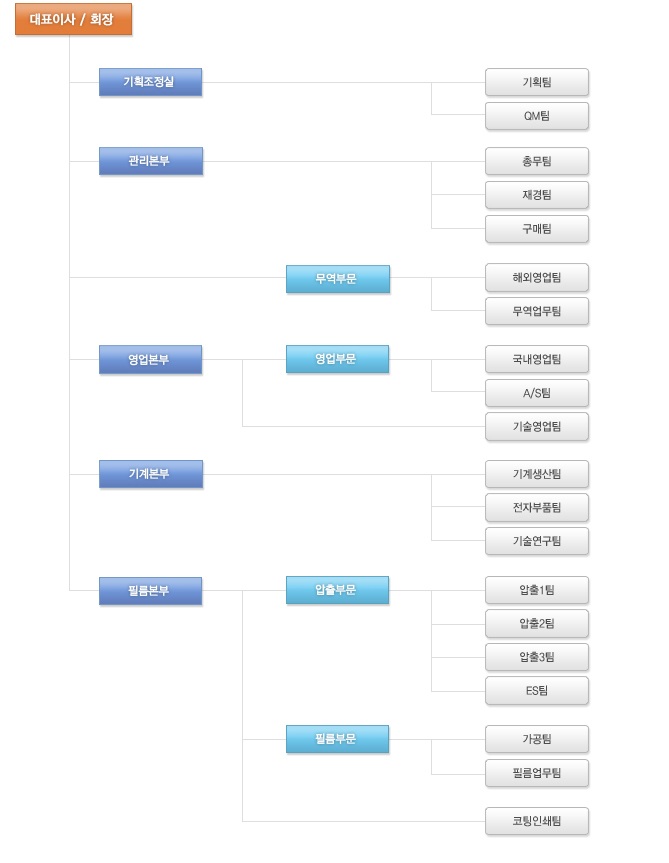The image size is (669, 863).
Task: Open the 해외영업팀 team box
Action: coord(537,277)
